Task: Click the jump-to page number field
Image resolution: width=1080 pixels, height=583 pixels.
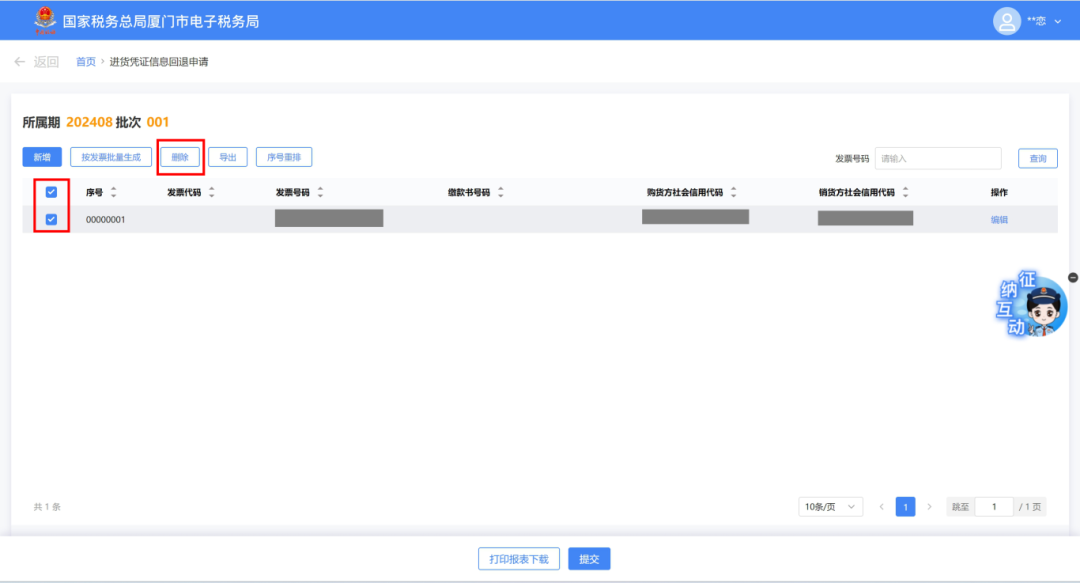Action: 994,507
